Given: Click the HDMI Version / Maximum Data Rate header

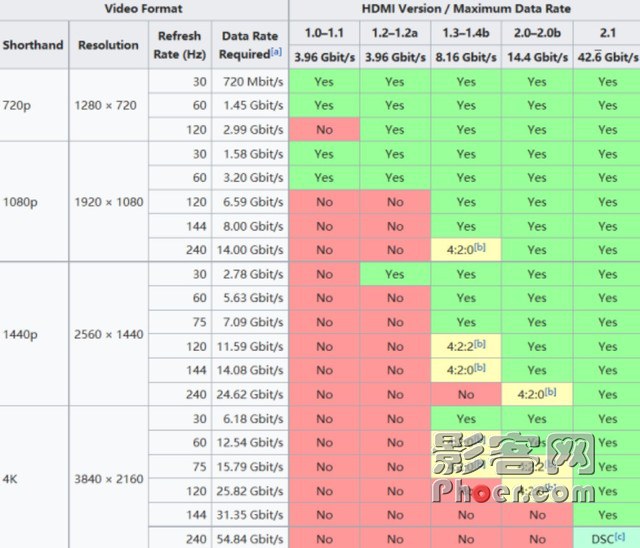Looking at the screenshot, I should tap(466, 9).
